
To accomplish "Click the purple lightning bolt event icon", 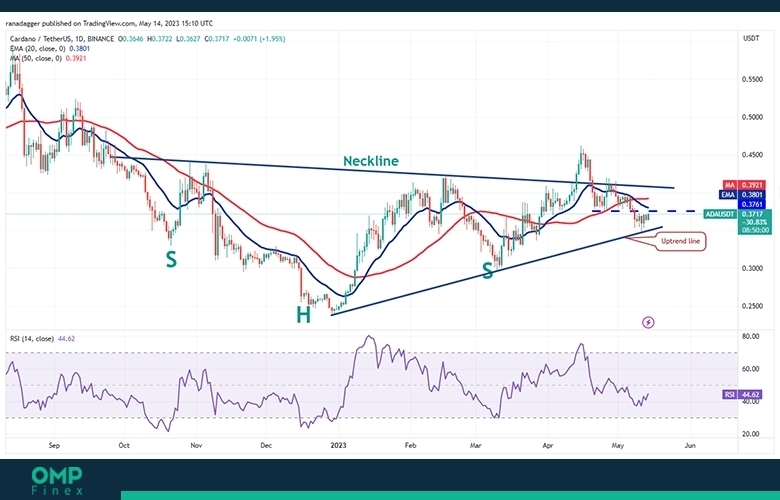I will click(648, 322).
